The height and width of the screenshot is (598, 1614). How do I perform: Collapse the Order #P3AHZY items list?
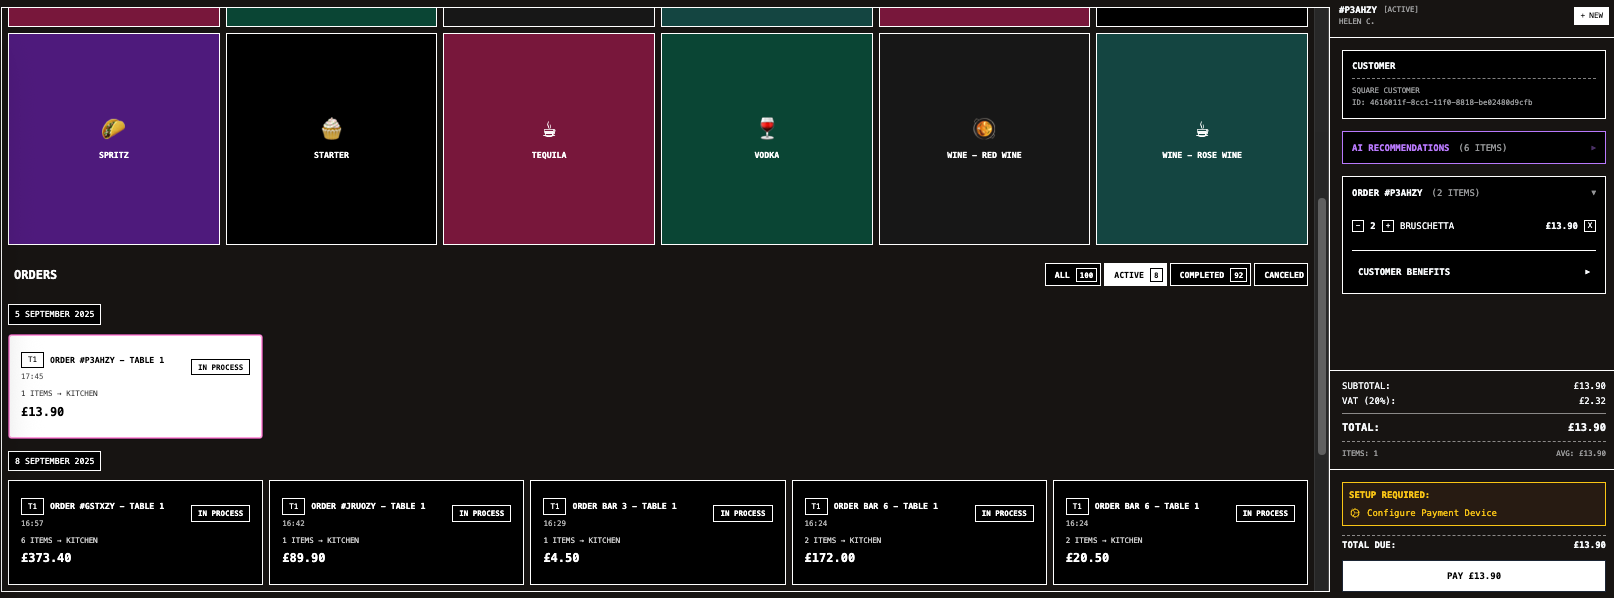pos(1593,193)
